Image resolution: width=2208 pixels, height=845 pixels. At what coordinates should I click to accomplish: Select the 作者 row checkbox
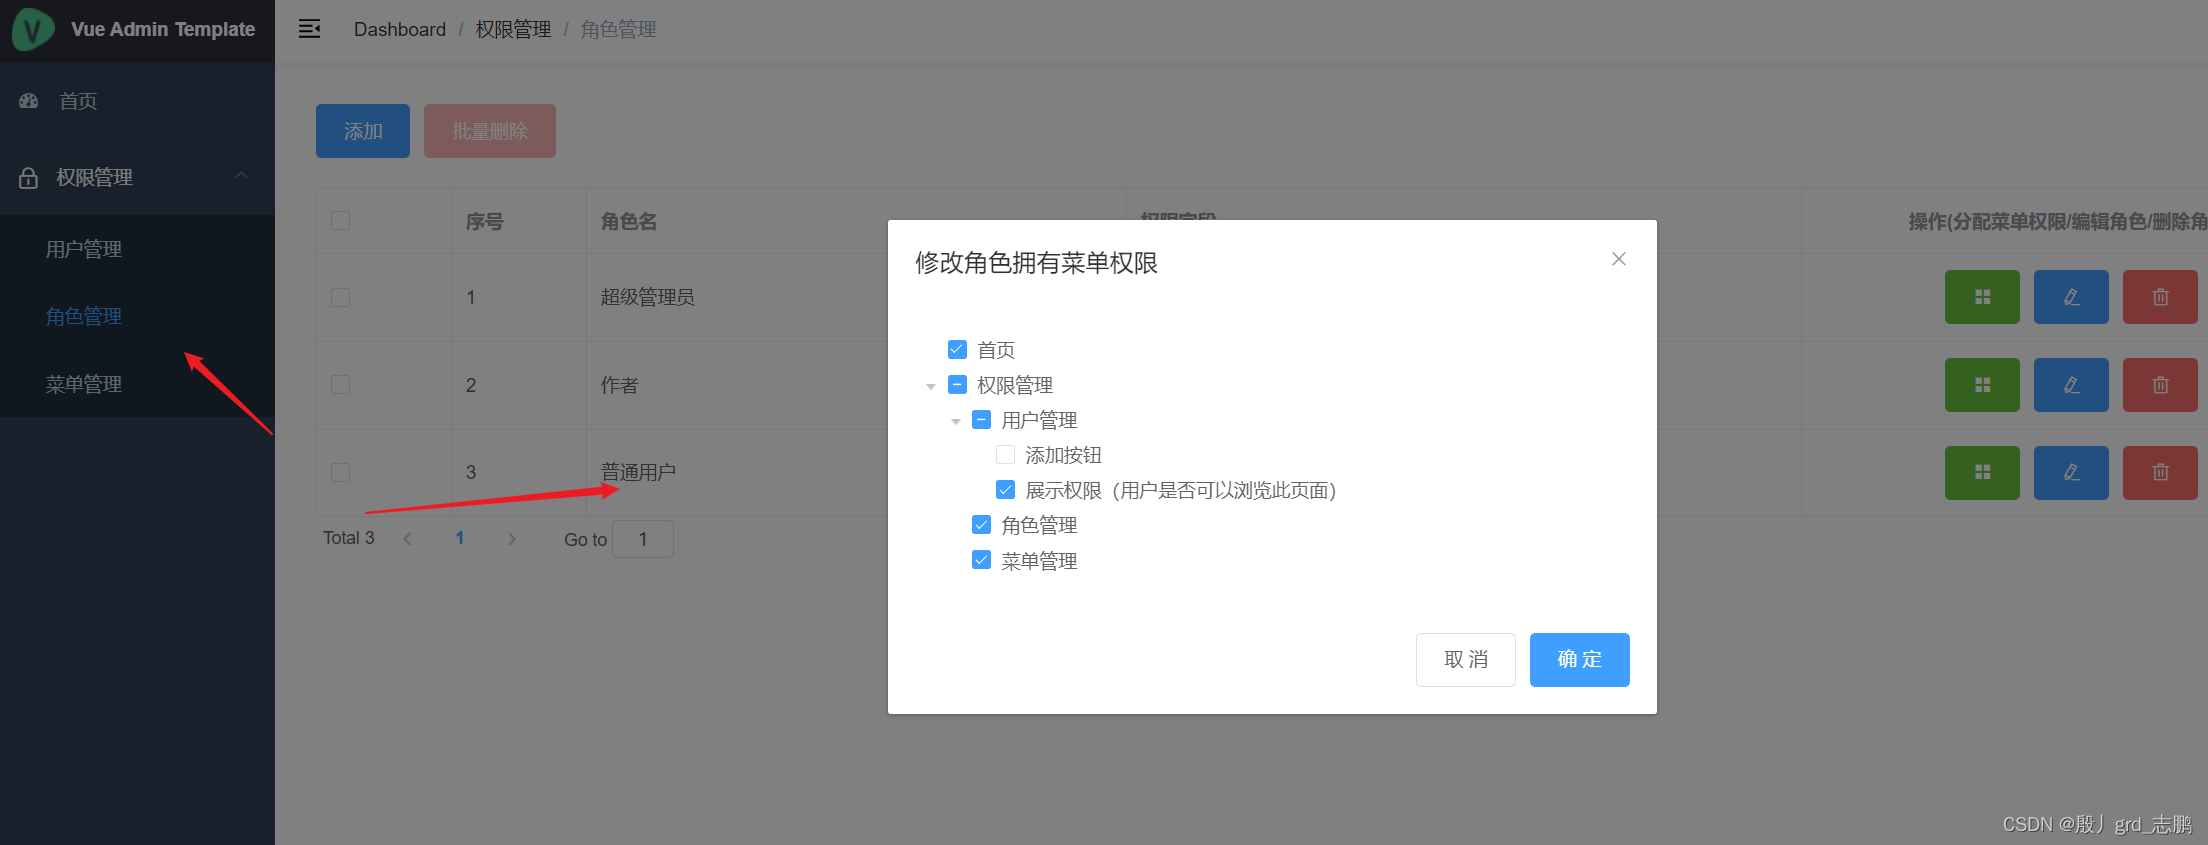tap(341, 385)
